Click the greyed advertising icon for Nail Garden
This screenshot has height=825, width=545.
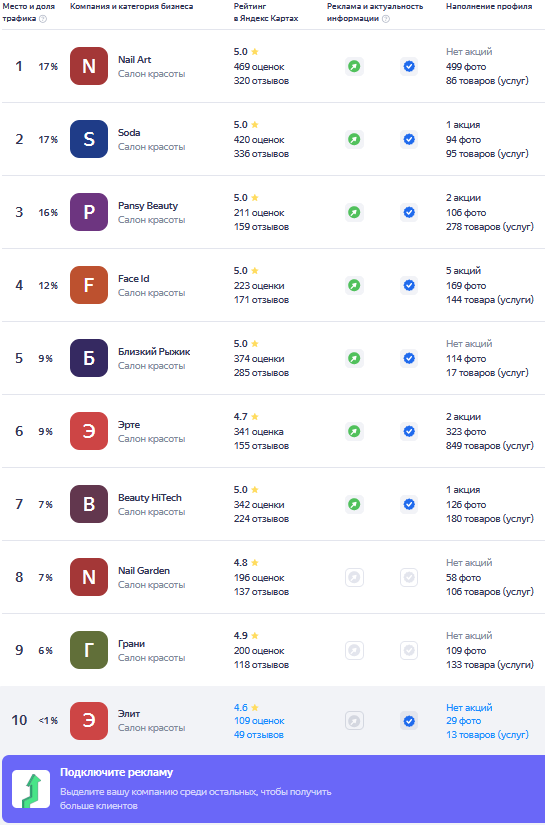355,578
